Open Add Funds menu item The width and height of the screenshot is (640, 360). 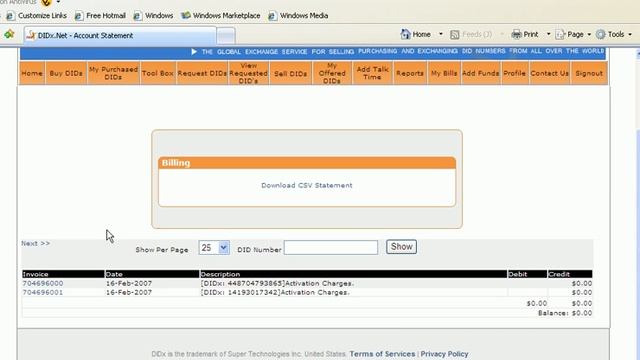pos(481,73)
